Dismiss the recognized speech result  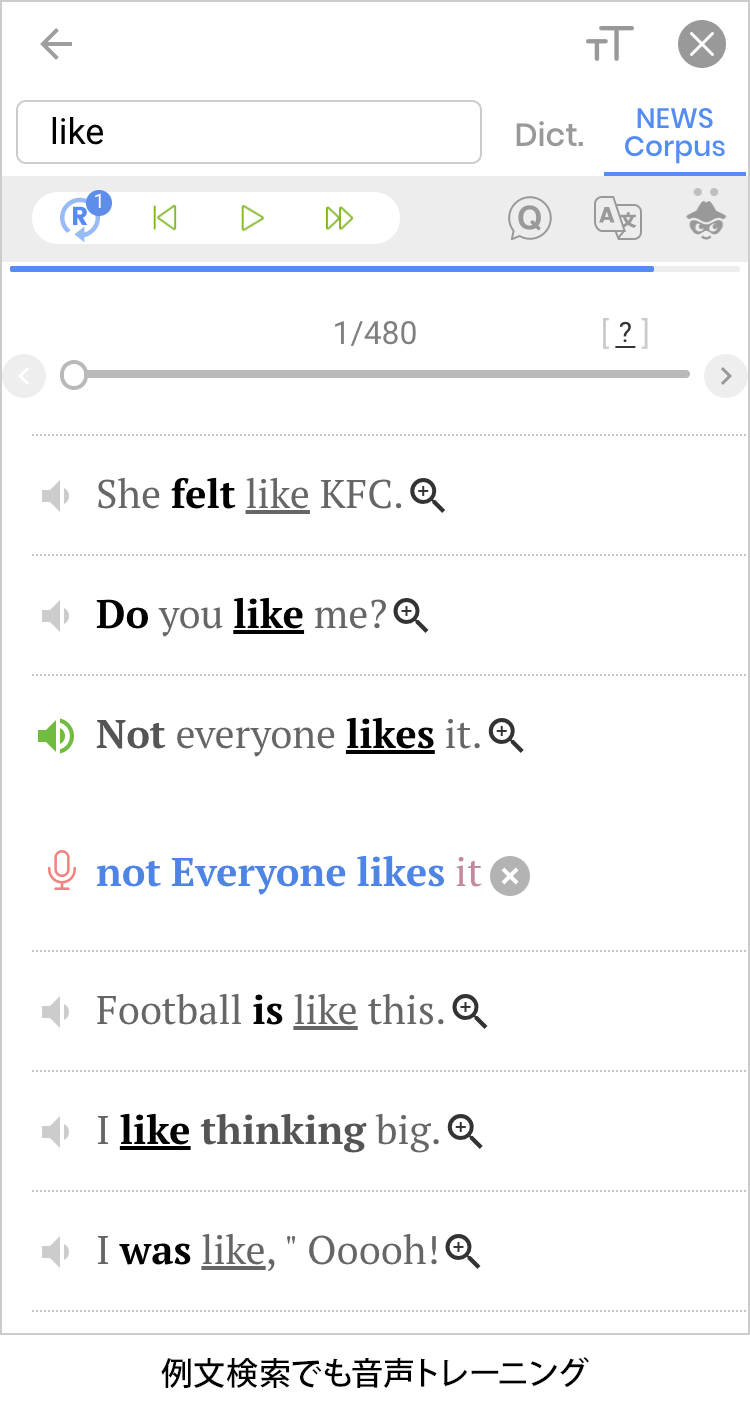[x=510, y=877]
